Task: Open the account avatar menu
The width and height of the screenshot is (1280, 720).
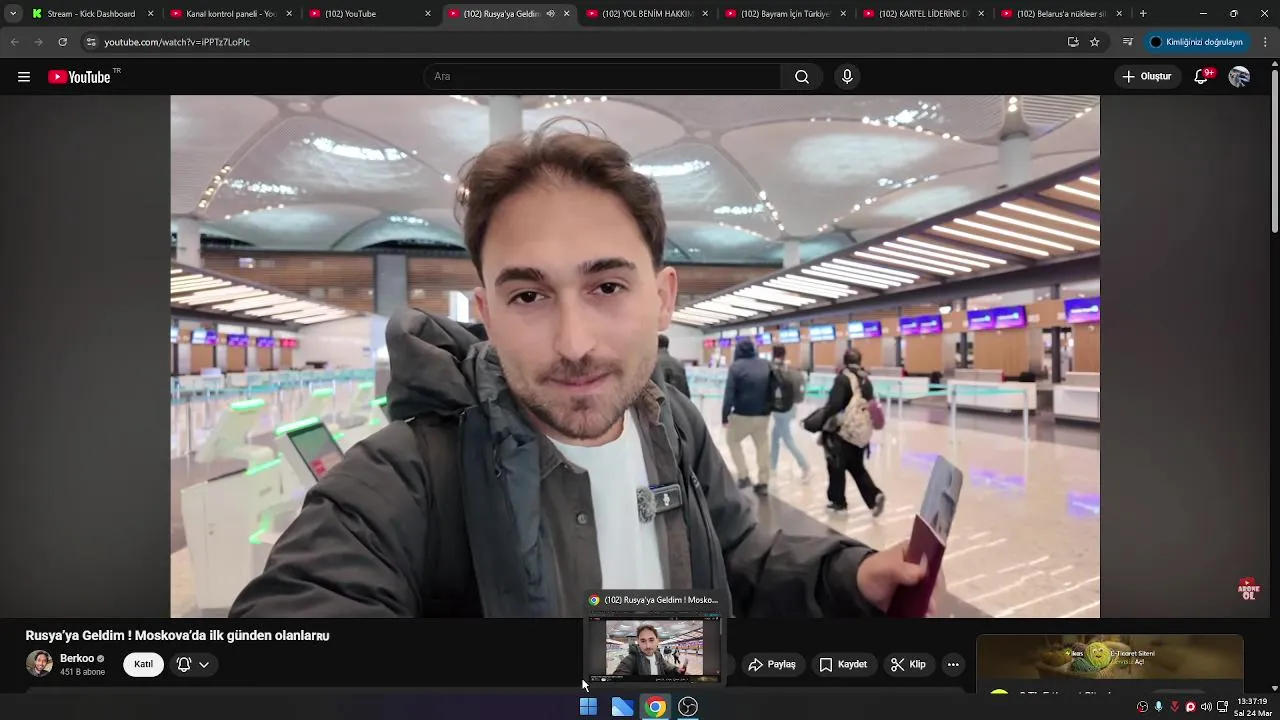Action: click(x=1239, y=77)
